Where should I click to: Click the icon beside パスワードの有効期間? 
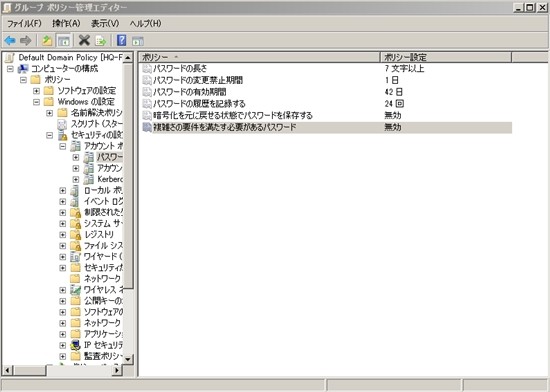[147, 92]
